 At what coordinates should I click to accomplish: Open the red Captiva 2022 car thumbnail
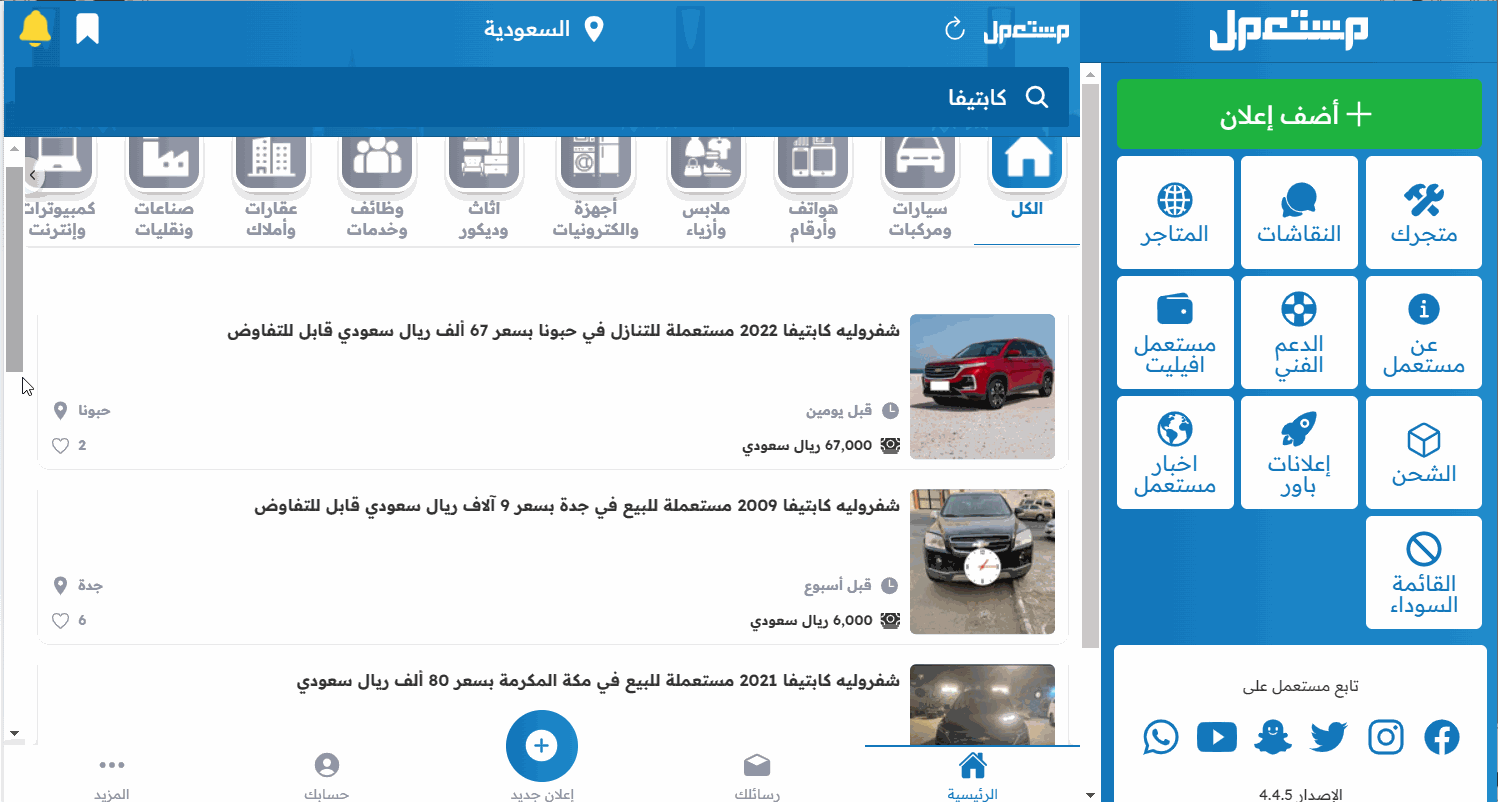pyautogui.click(x=982, y=387)
